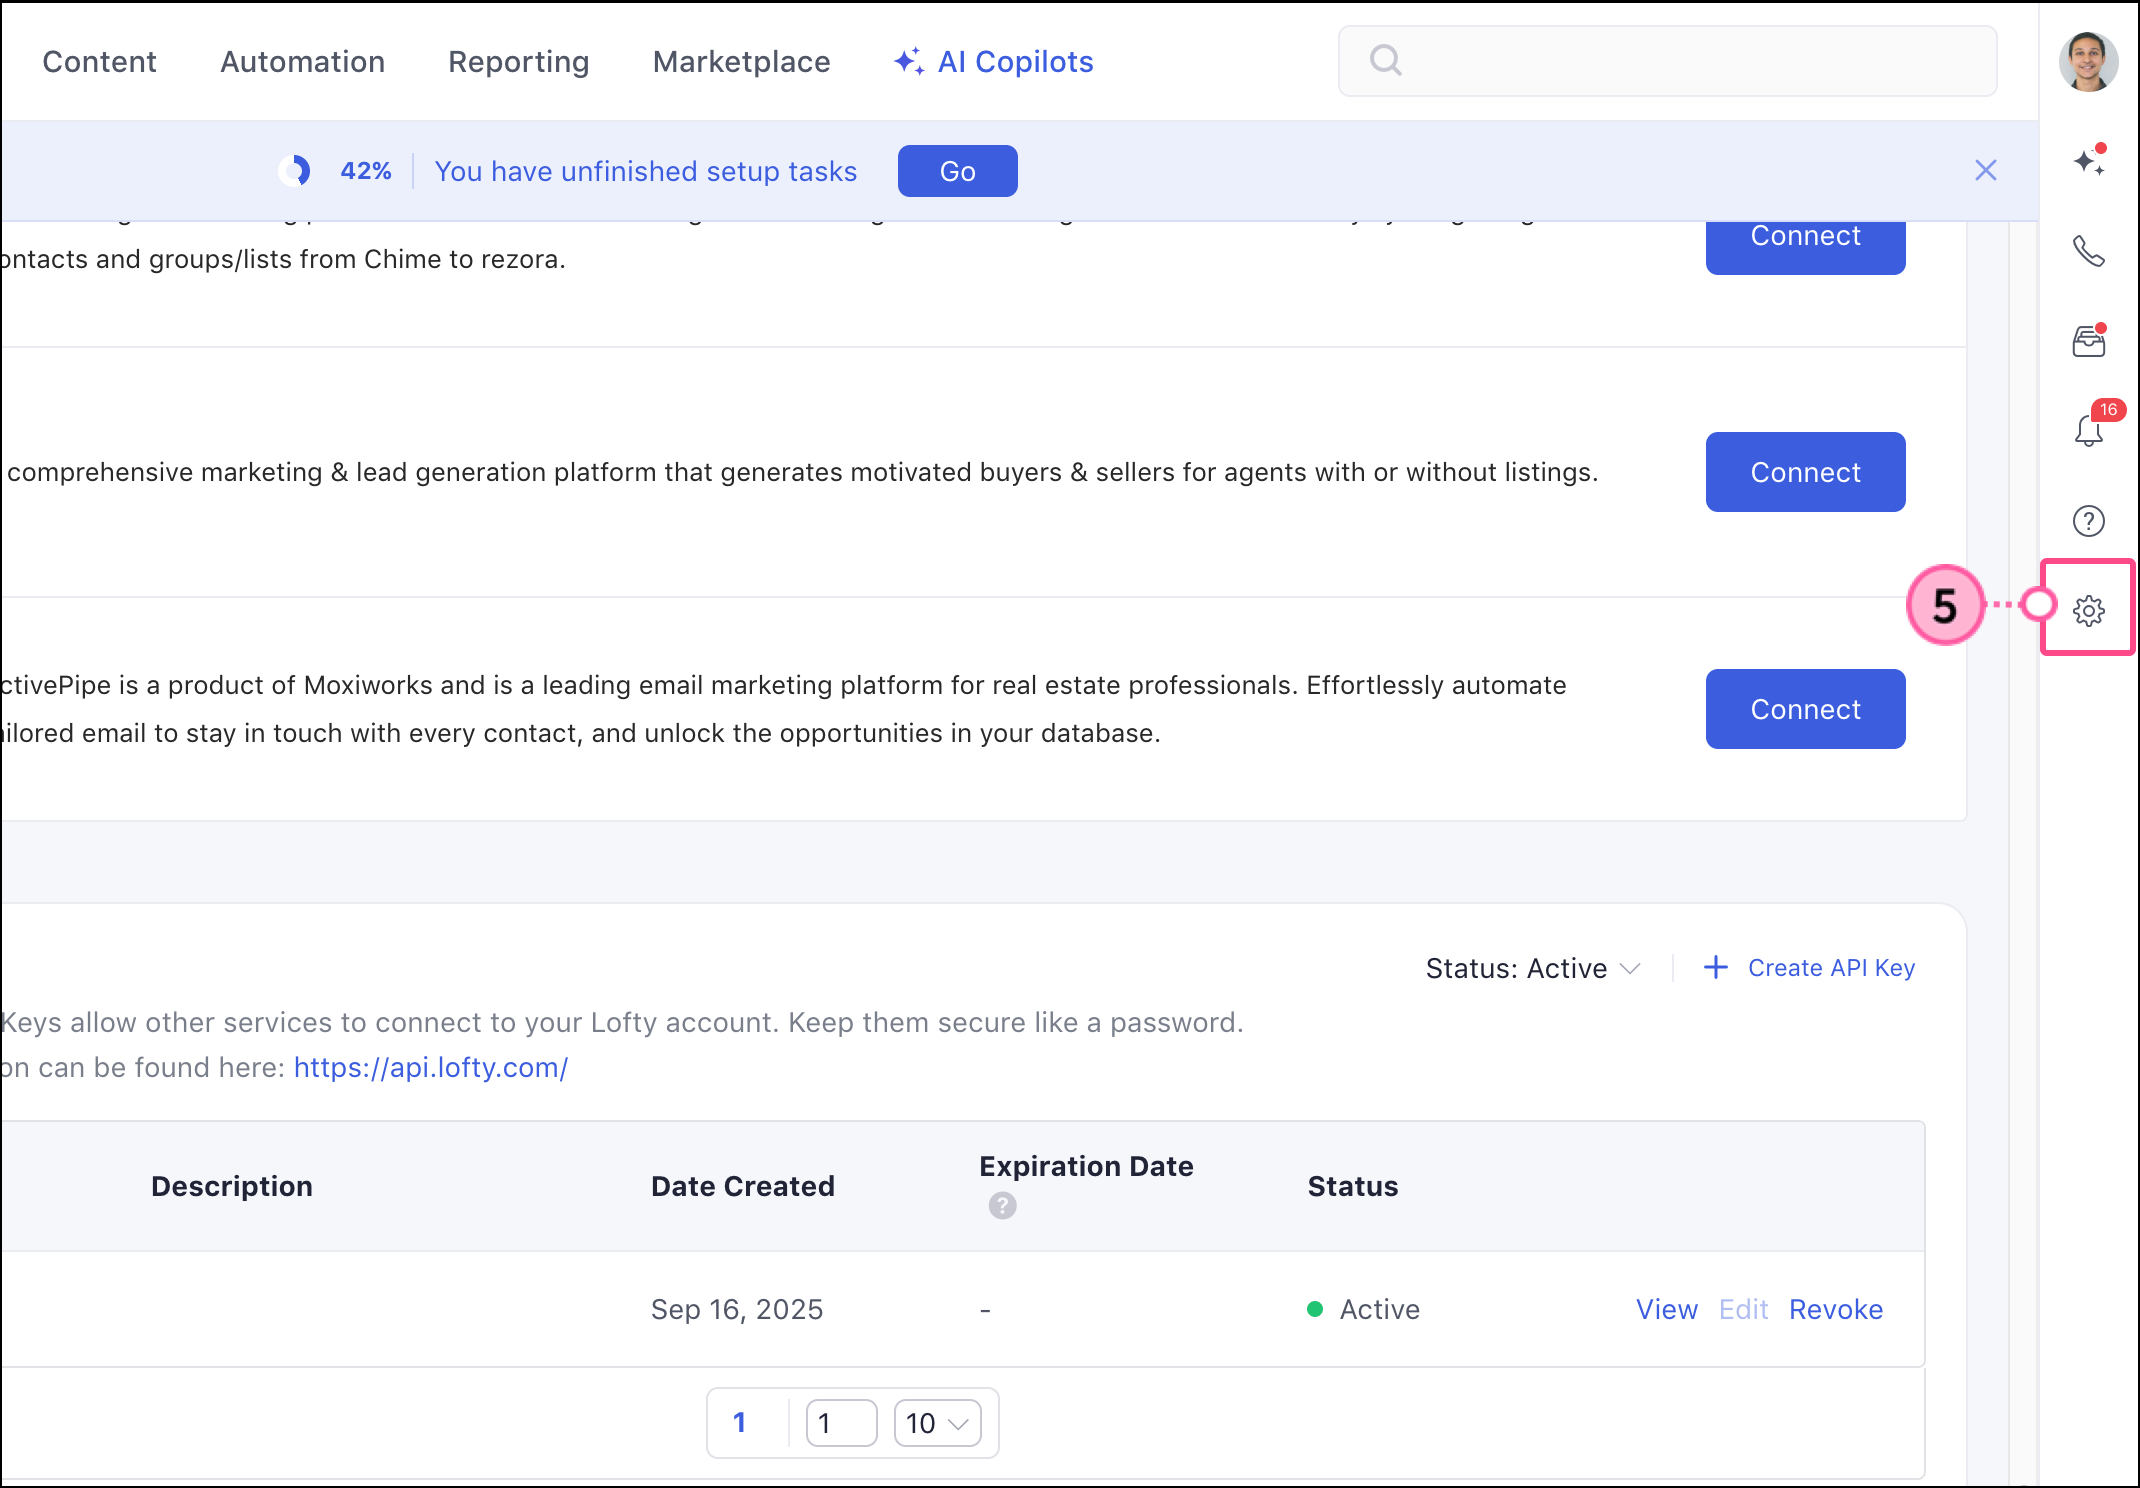Open the 10 per page dropdown
The width and height of the screenshot is (2140, 1488).
(937, 1423)
